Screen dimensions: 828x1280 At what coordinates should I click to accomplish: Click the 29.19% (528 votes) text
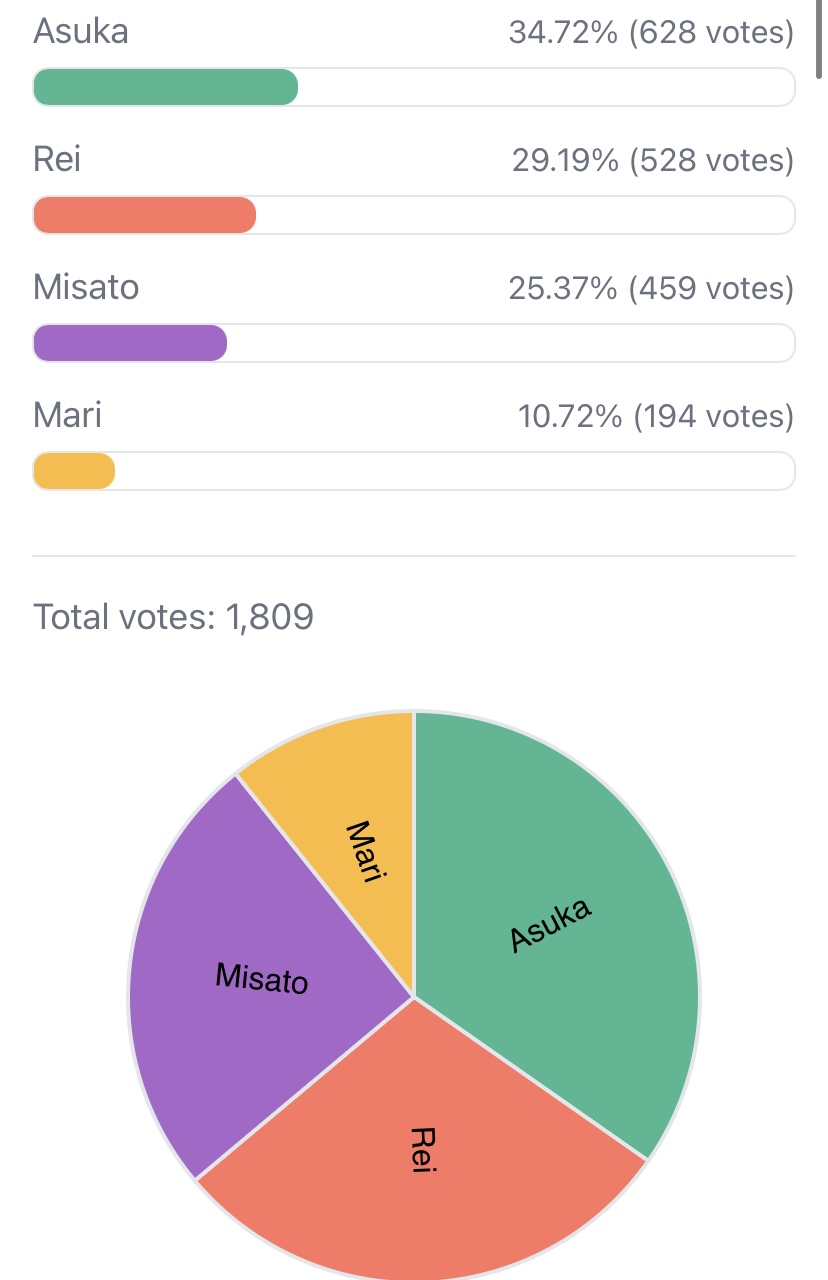coord(653,161)
